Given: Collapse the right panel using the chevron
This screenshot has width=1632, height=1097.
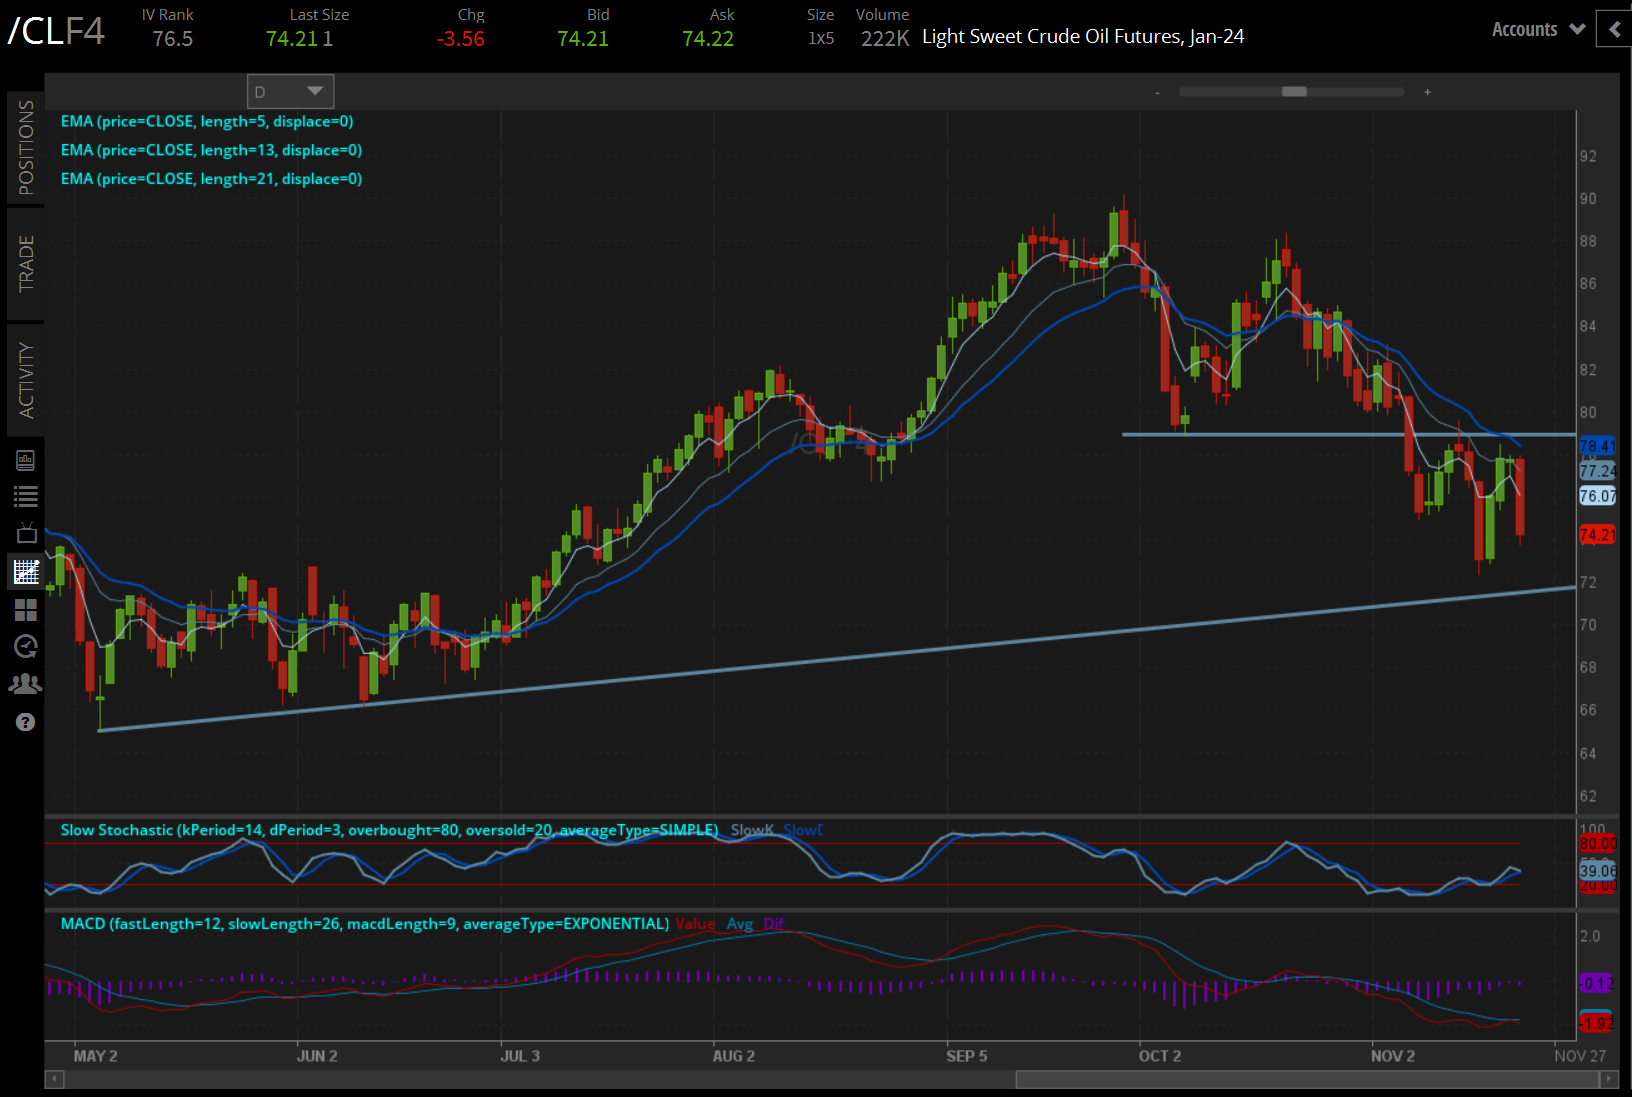Looking at the screenshot, I should coord(1613,29).
